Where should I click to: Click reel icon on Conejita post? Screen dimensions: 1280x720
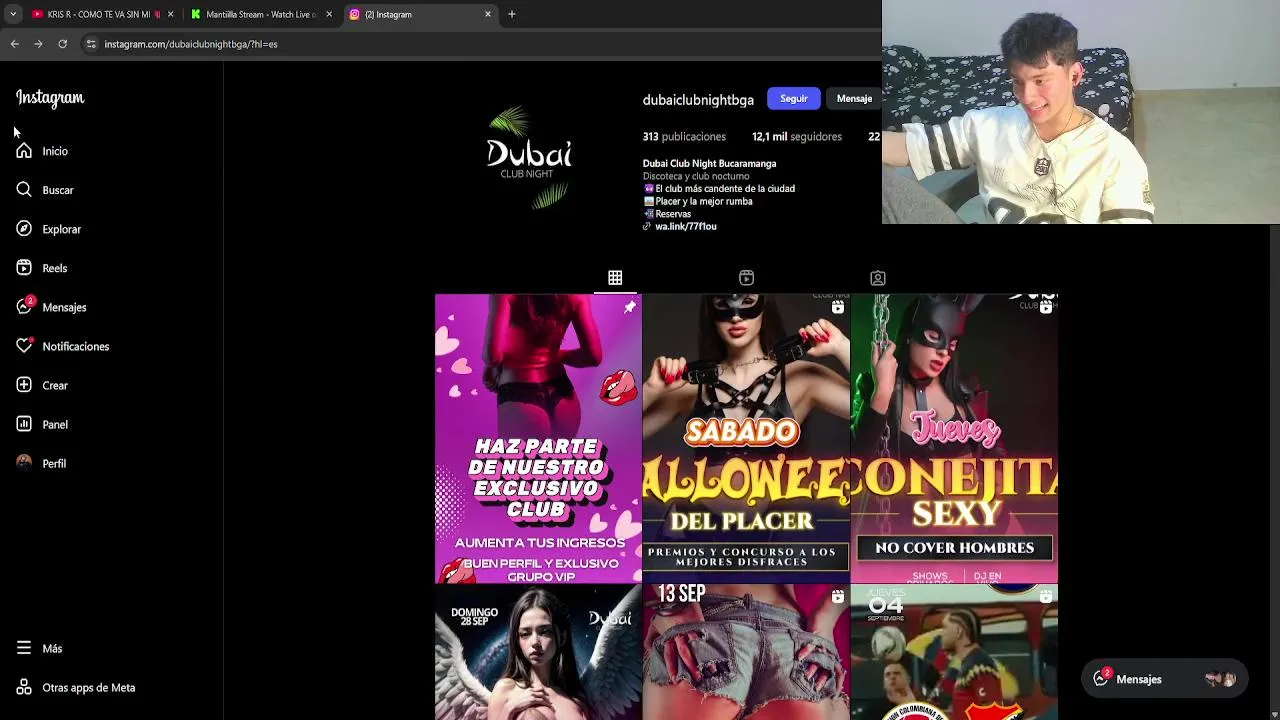pos(1045,308)
